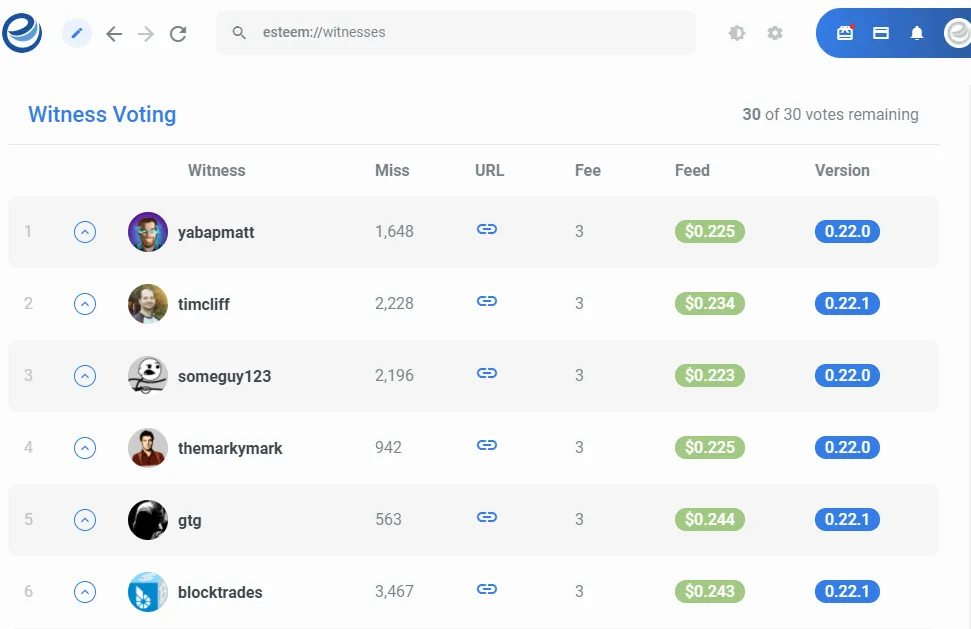Screen dimensions: 971x629
Task: Go forward with the right arrow
Action: pyautogui.click(x=146, y=33)
